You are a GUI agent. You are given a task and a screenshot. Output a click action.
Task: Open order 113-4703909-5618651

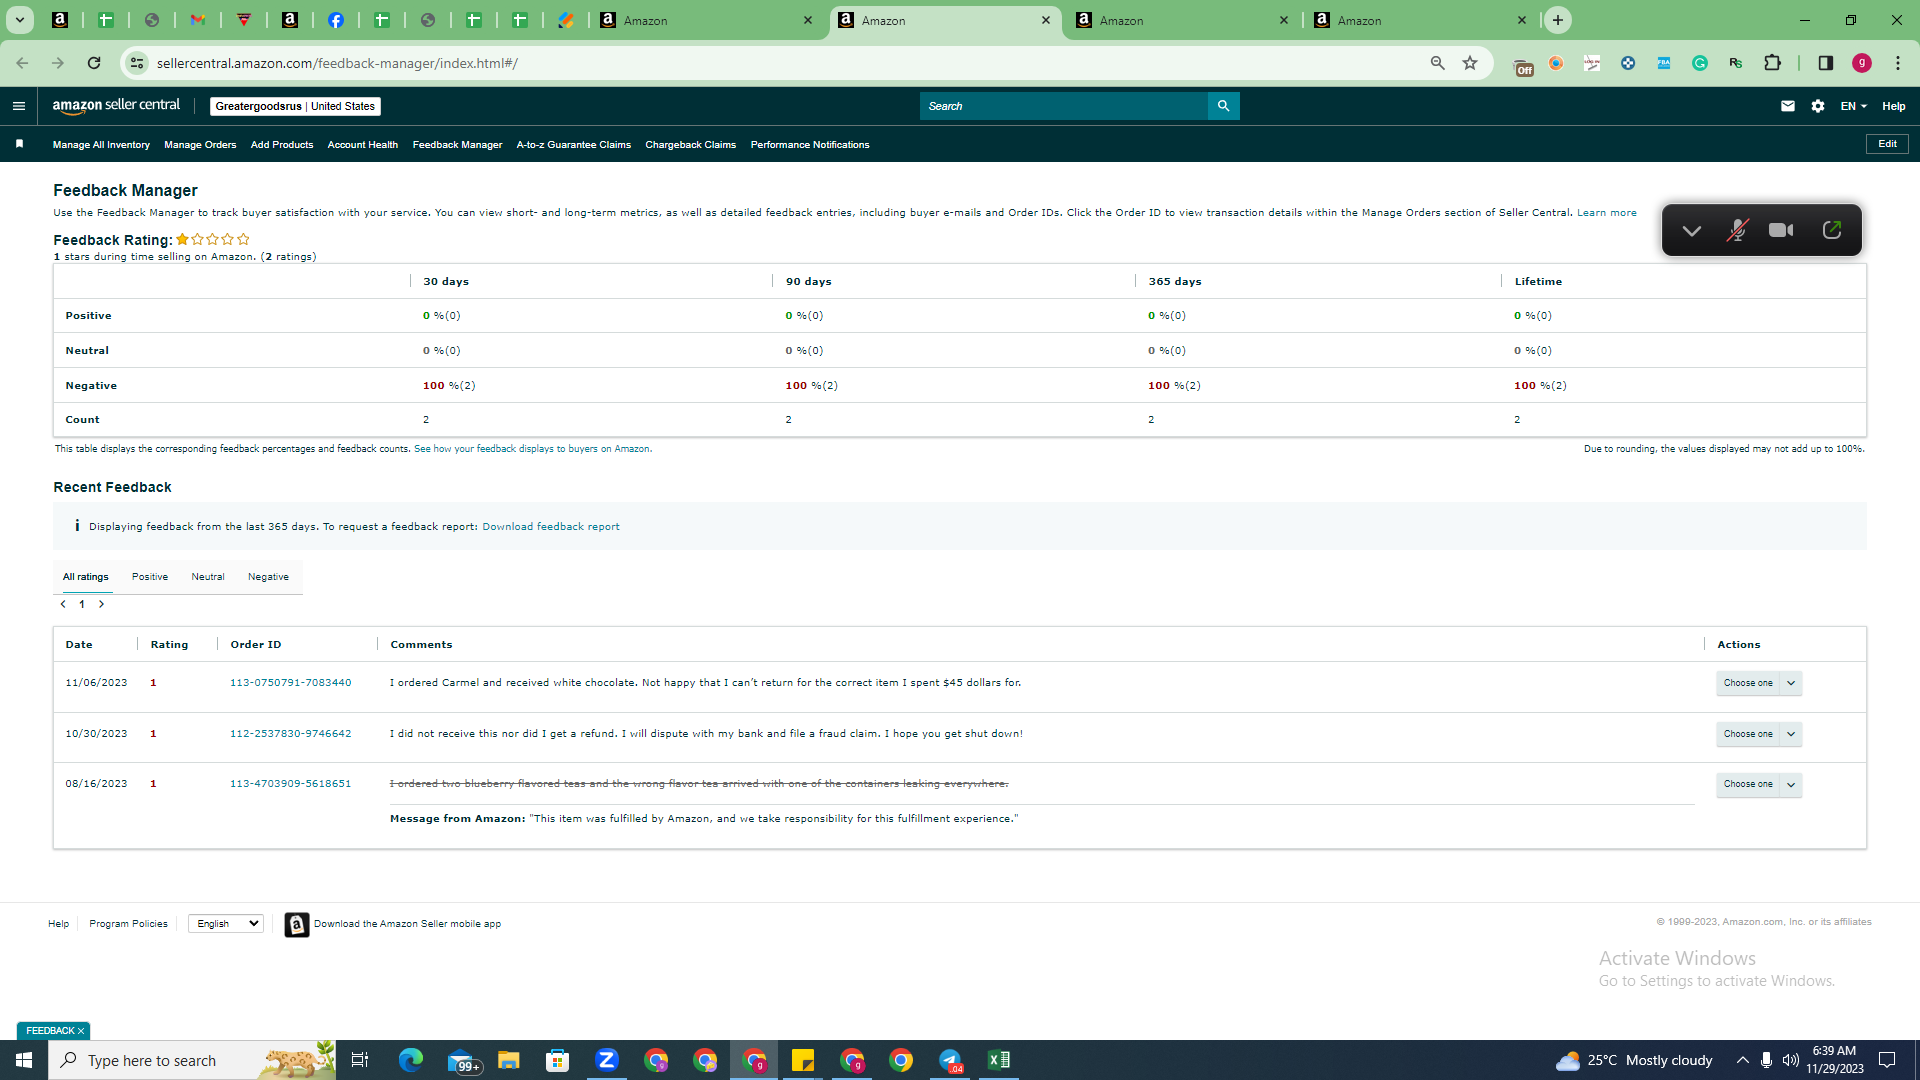point(291,784)
